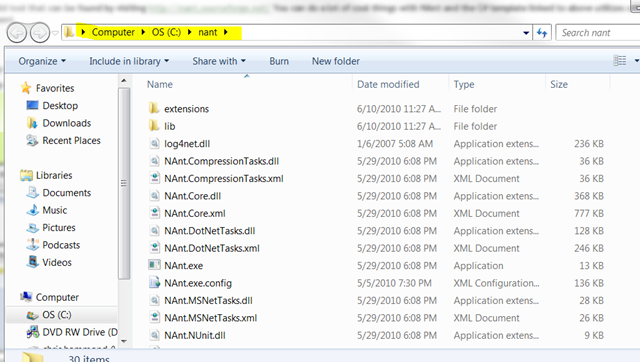This screenshot has width=640, height=362.
Task: Open the Share with menu
Action: (219, 61)
